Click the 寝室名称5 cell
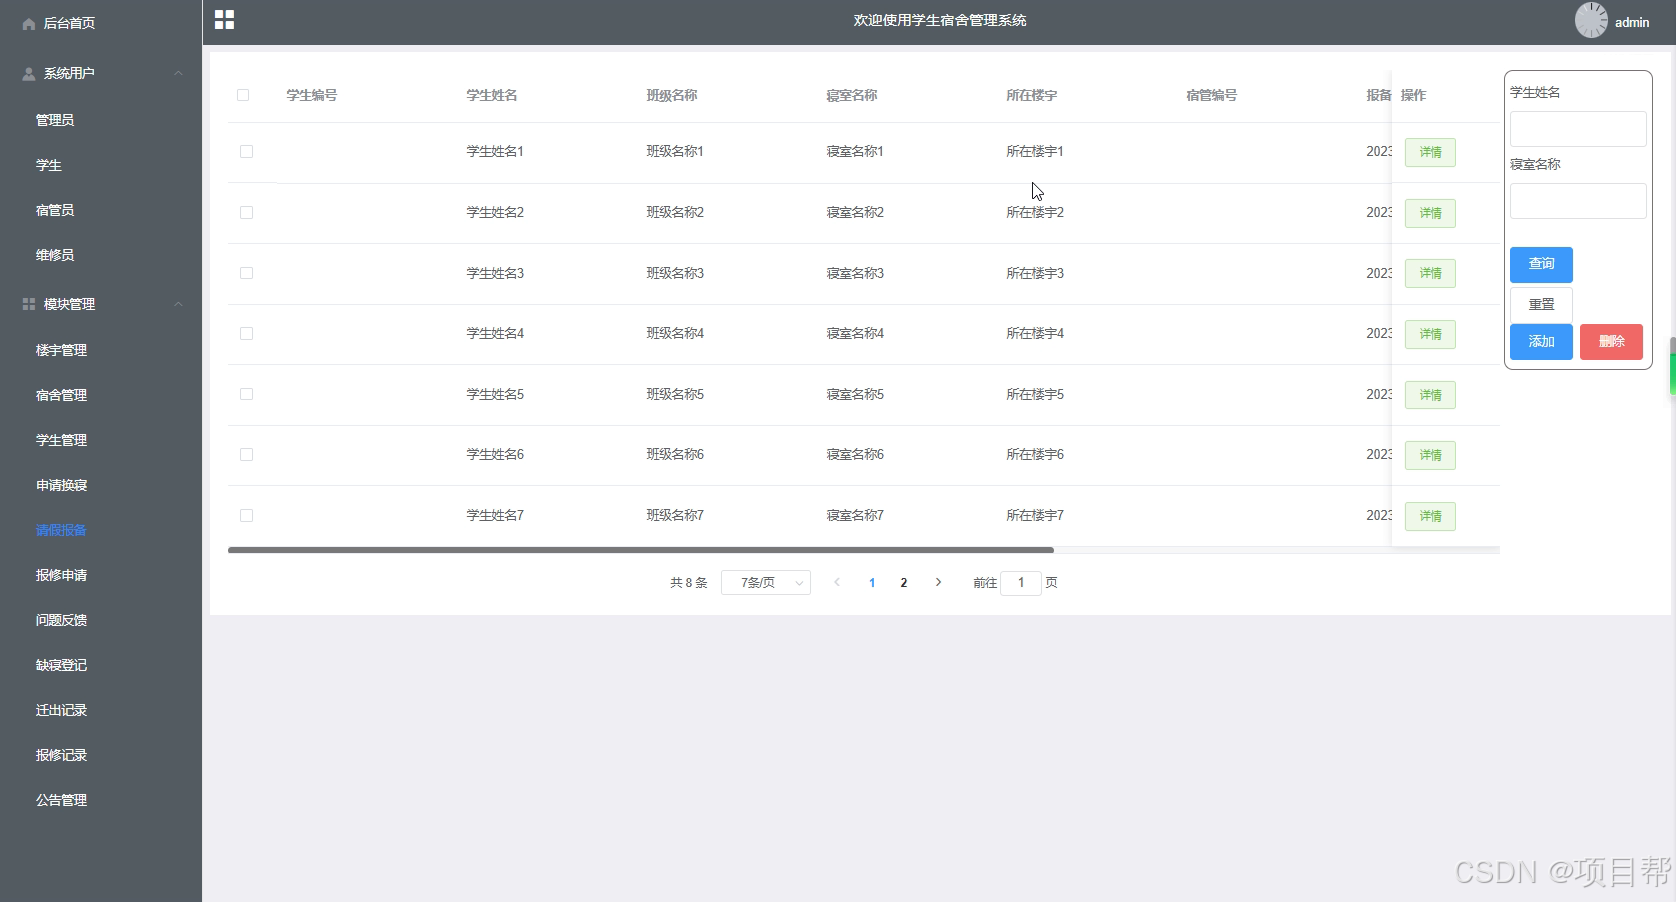Screen dimensions: 1676x902 coord(855,394)
